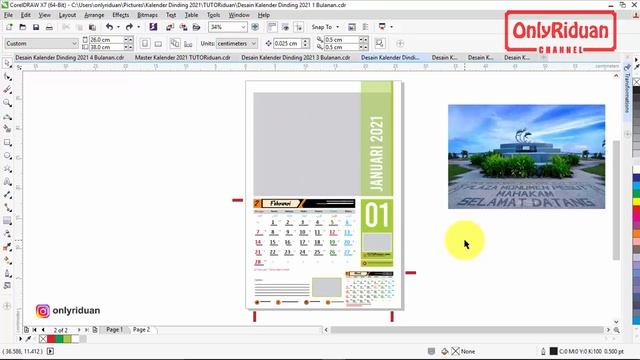
Task: Toggle Show Rulers button
Action: (272, 27)
